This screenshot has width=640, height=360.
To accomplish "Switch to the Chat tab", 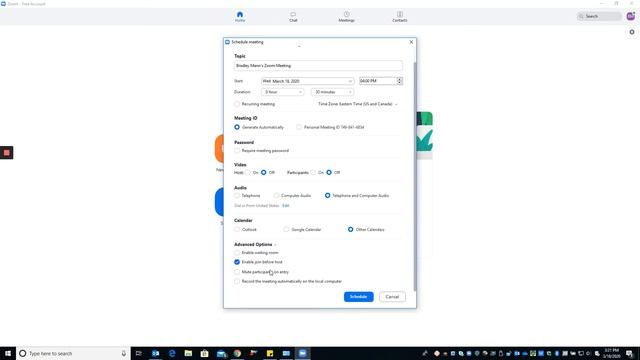I will (x=293, y=16).
